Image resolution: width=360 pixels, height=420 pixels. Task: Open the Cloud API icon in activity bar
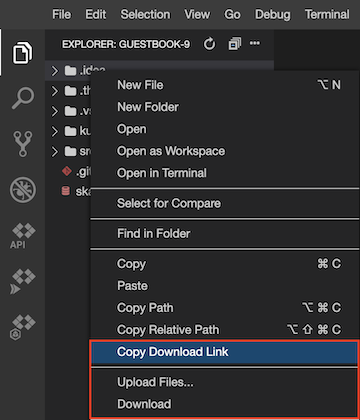pyautogui.click(x=23, y=236)
